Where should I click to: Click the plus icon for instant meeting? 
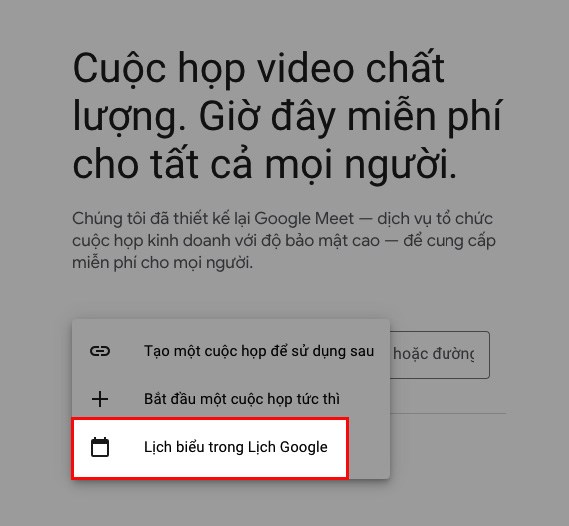100,399
